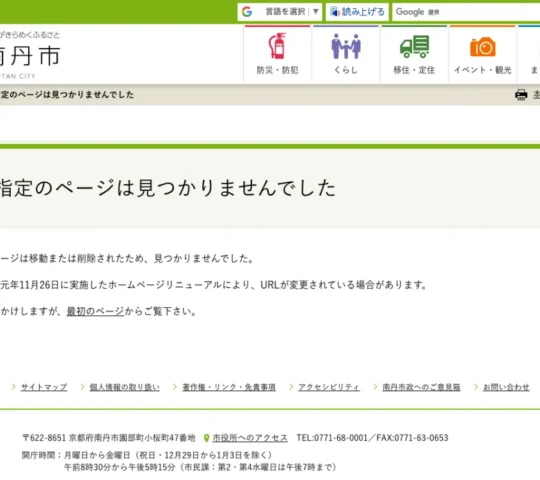
Task: Click the green map pin icon
Action: [207, 438]
